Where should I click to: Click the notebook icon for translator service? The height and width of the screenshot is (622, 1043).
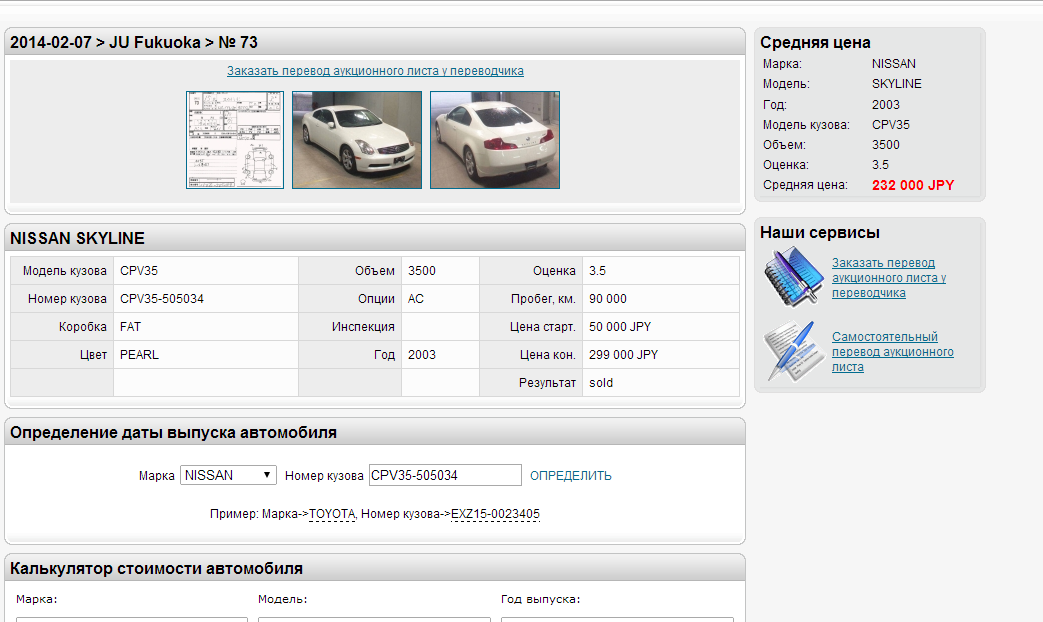(x=793, y=277)
